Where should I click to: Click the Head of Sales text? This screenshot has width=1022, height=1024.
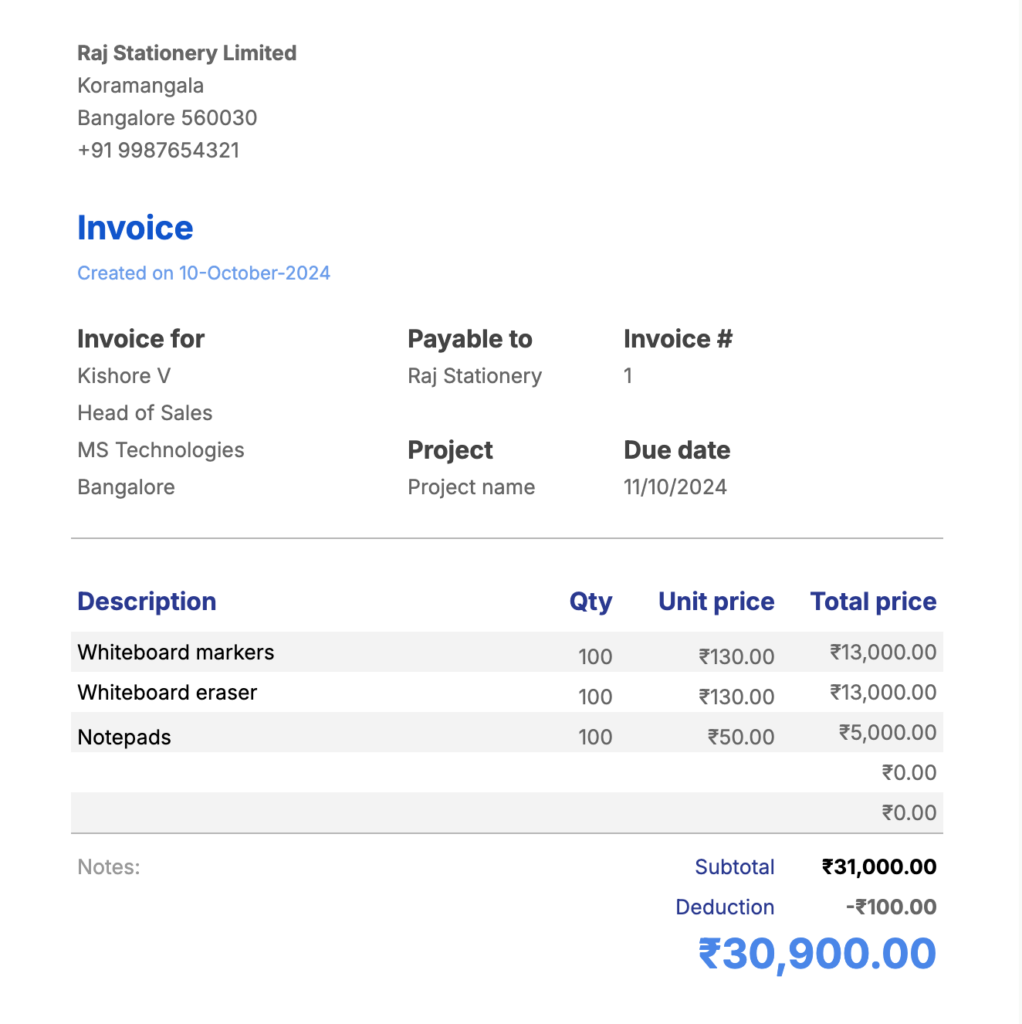145,413
